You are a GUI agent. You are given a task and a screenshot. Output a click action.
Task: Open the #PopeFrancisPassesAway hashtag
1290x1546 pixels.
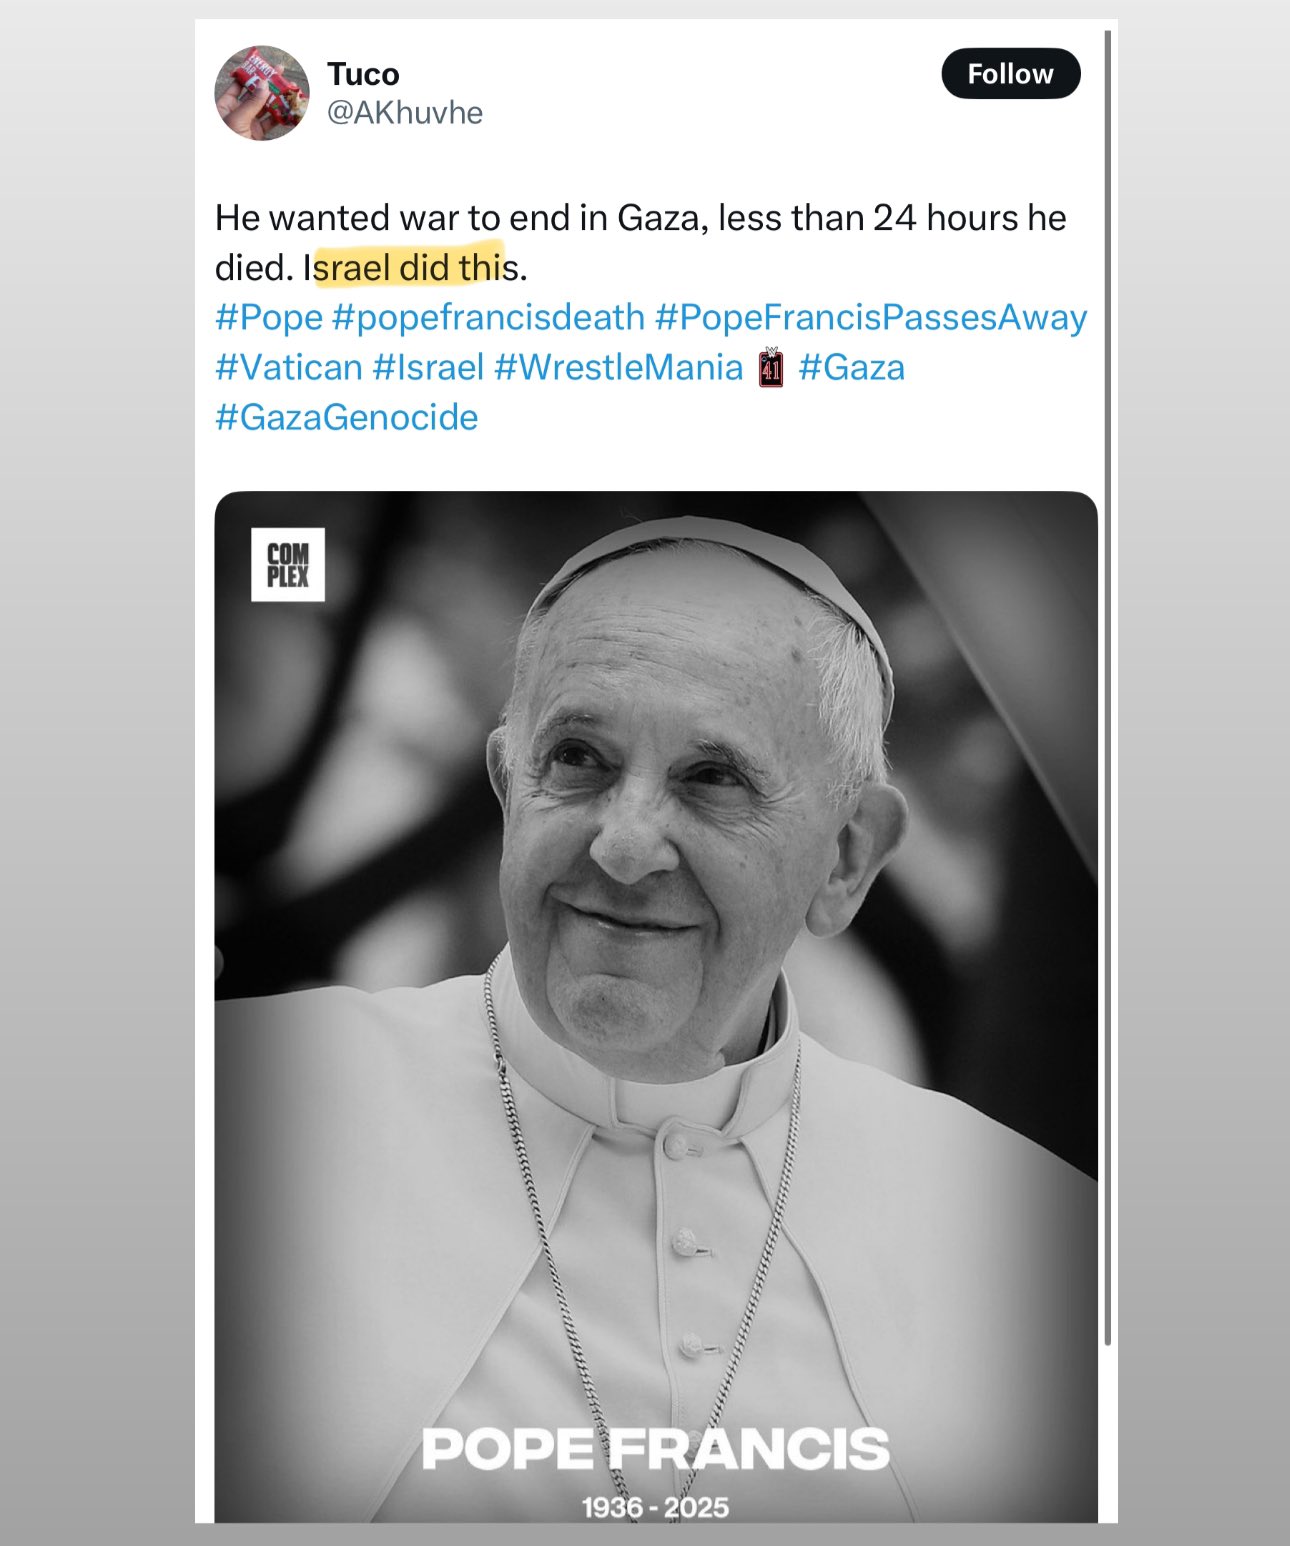click(871, 317)
